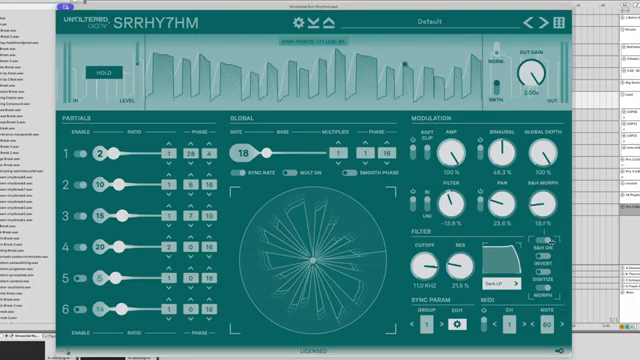
Task: Click partial 2 ratio slider handle
Action: click(x=119, y=185)
